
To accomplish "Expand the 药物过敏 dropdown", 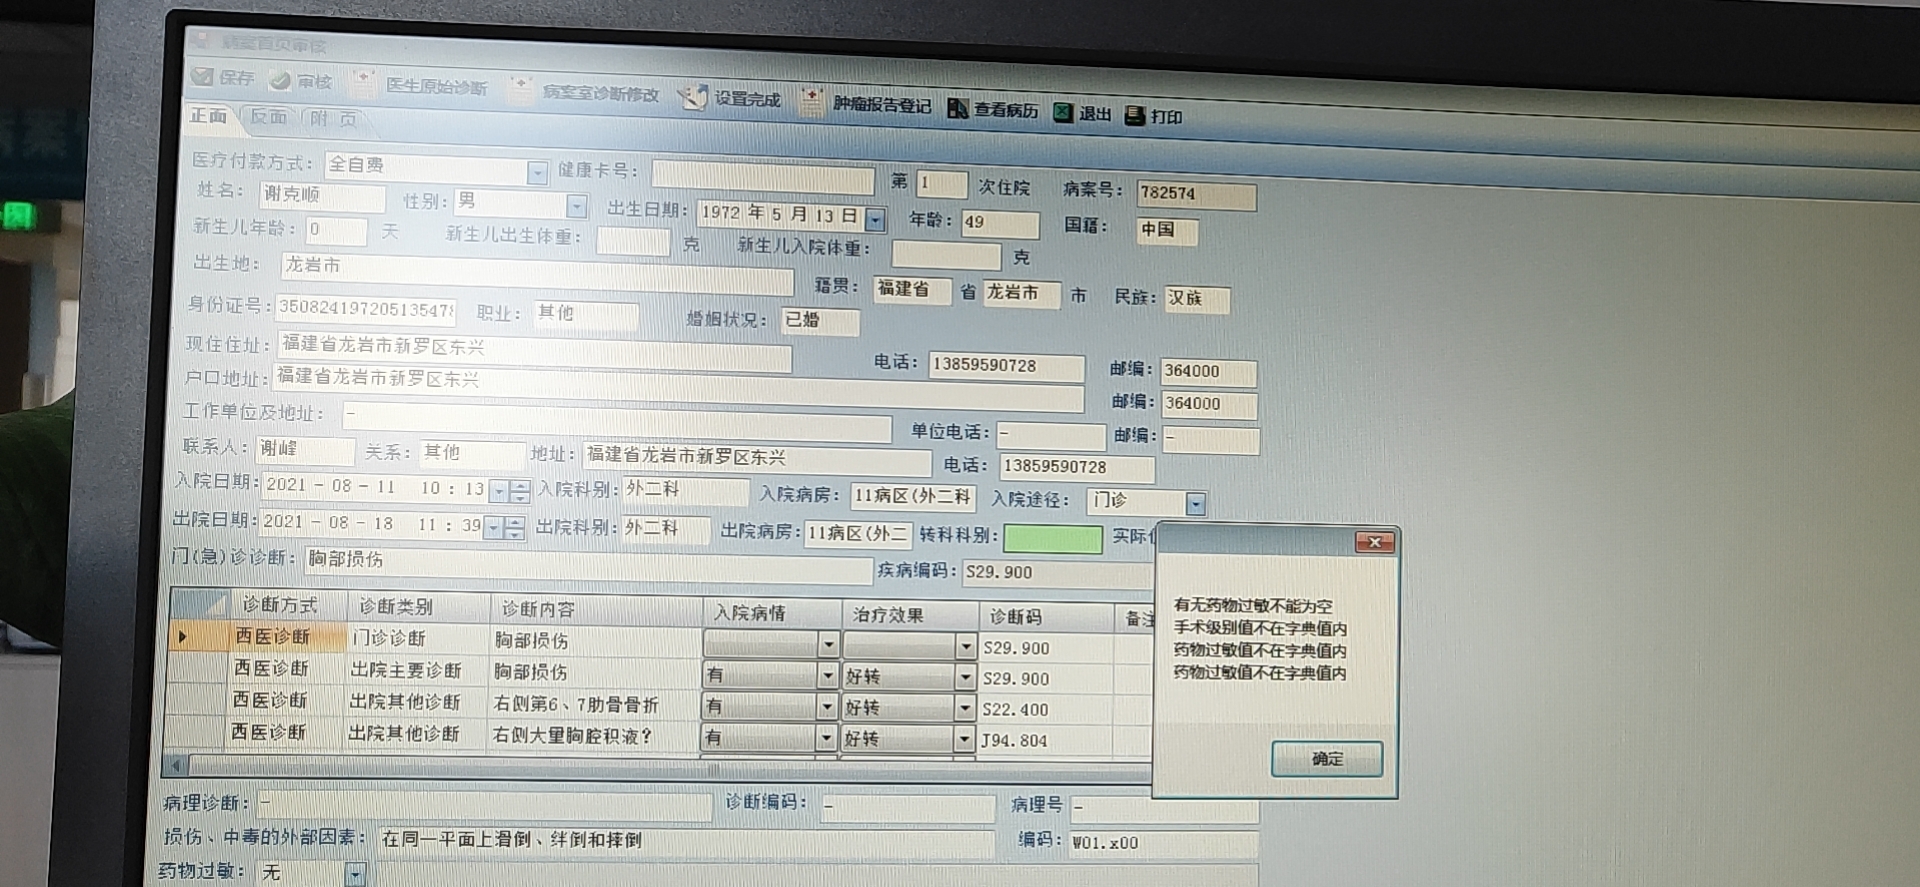I will tap(355, 875).
